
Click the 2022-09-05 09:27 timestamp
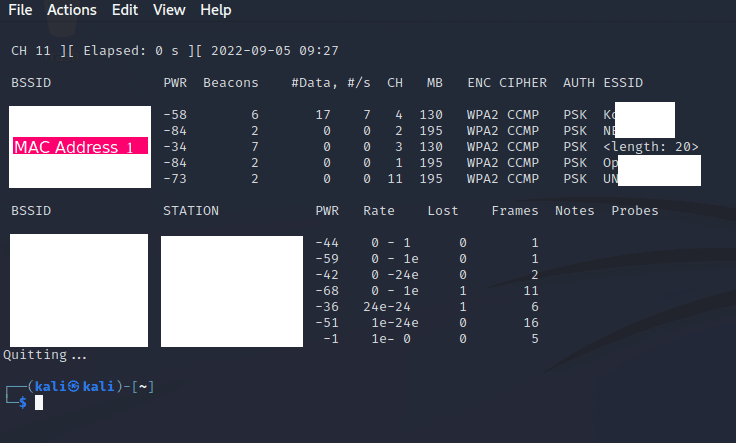pos(275,51)
